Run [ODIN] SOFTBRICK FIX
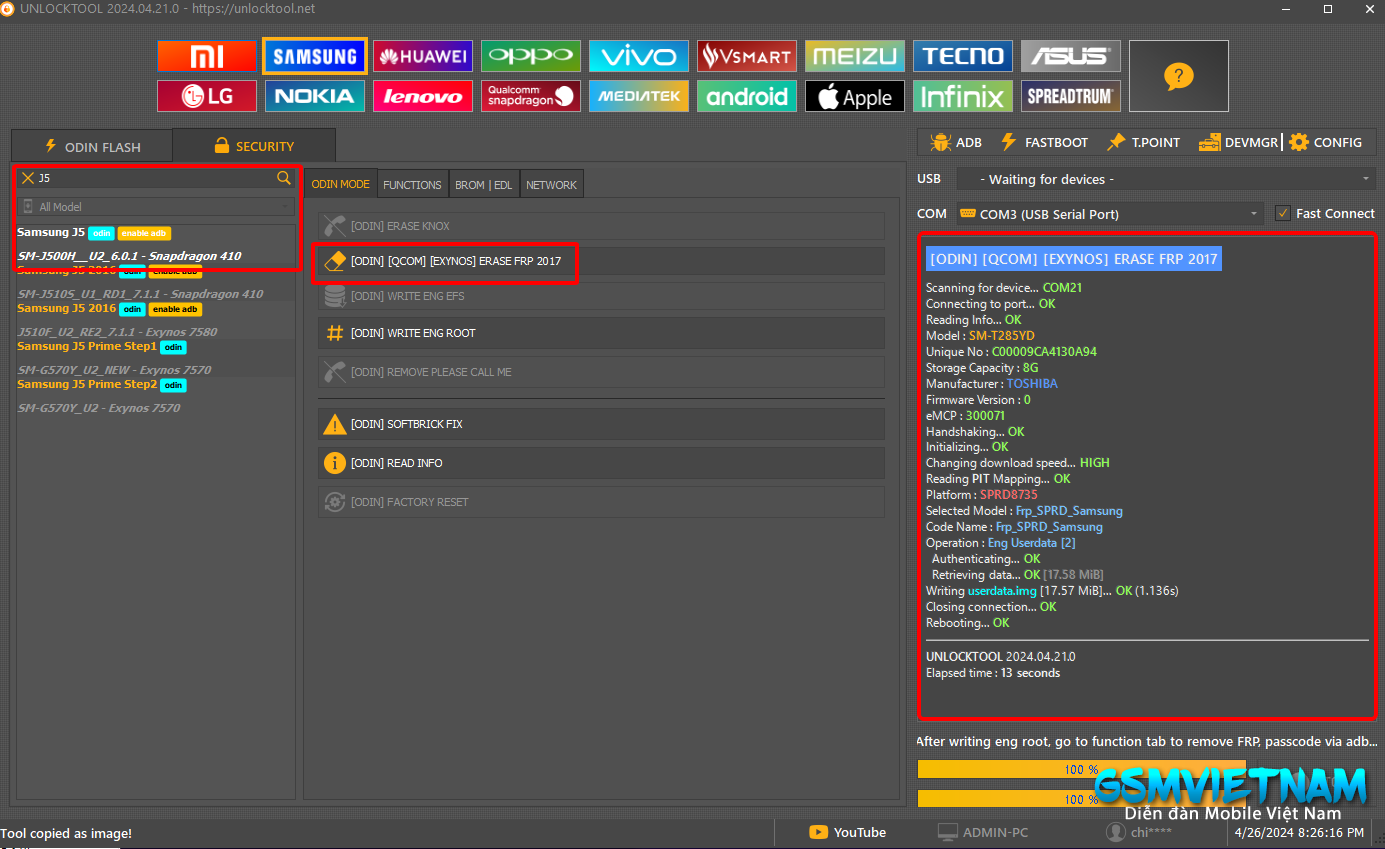 tap(601, 424)
